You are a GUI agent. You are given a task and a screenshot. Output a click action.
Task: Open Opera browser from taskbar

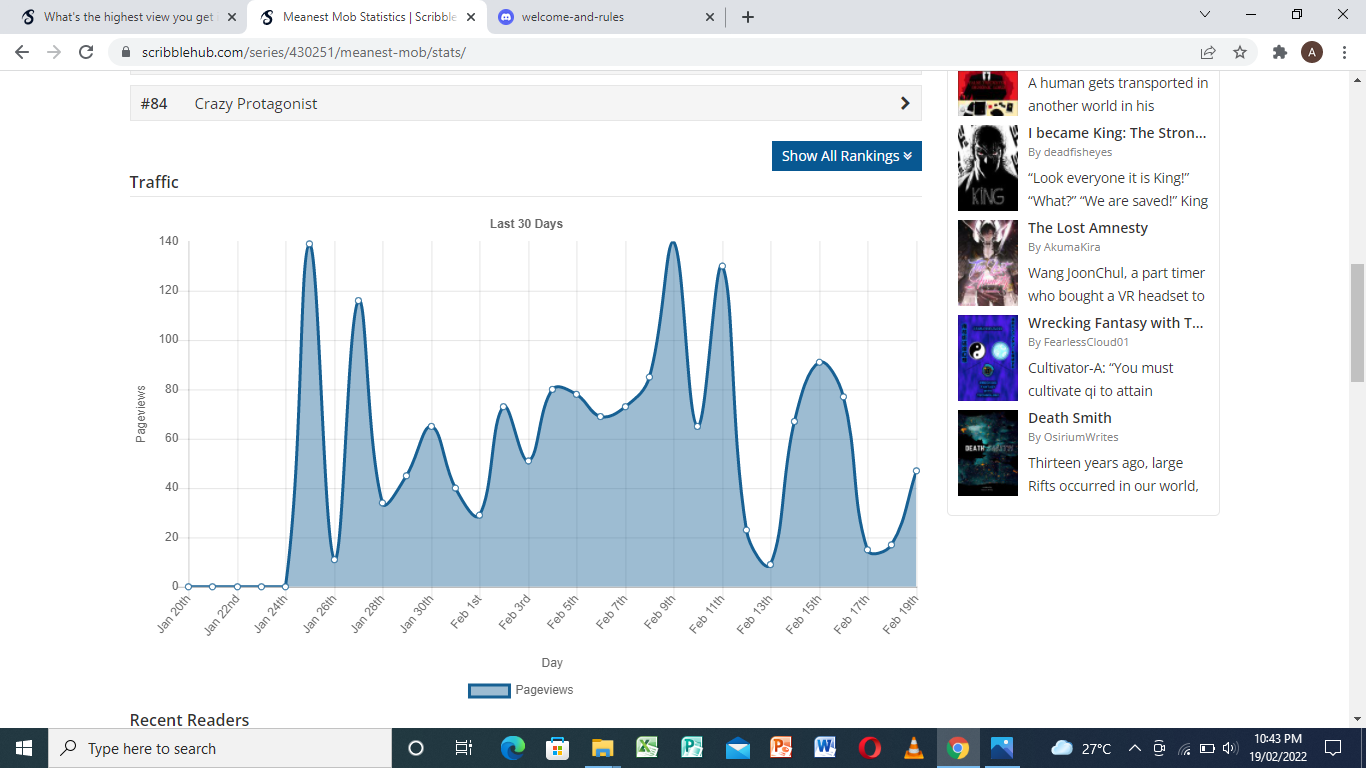(x=869, y=748)
